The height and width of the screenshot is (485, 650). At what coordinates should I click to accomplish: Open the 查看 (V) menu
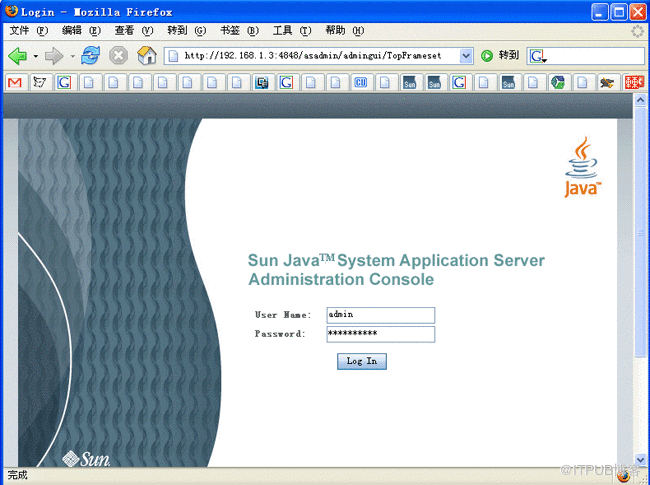click(134, 31)
